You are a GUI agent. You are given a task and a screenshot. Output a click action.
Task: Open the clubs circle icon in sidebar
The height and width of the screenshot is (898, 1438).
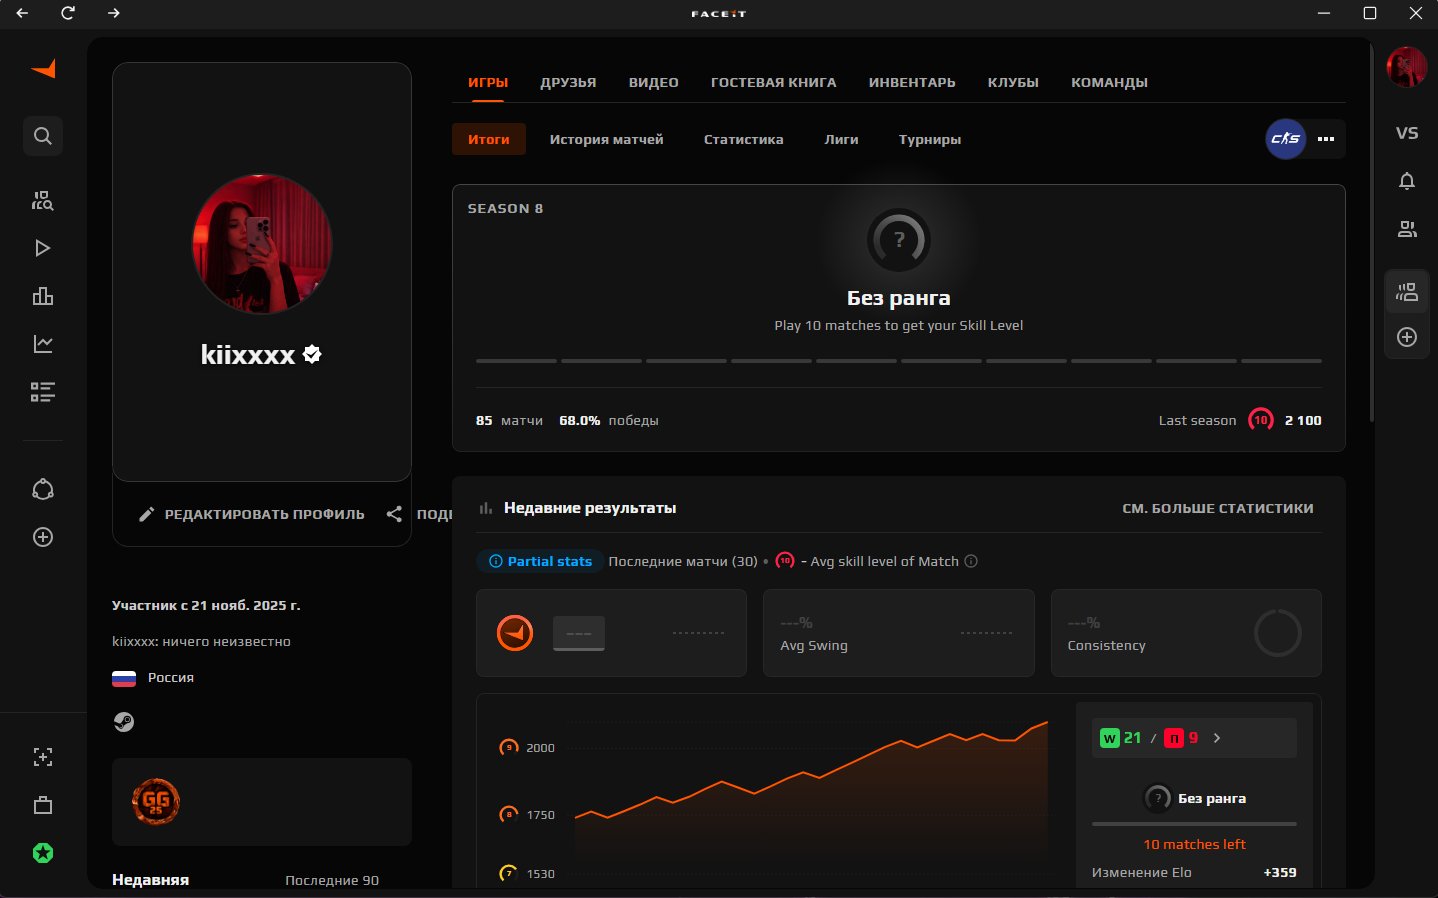[43, 489]
